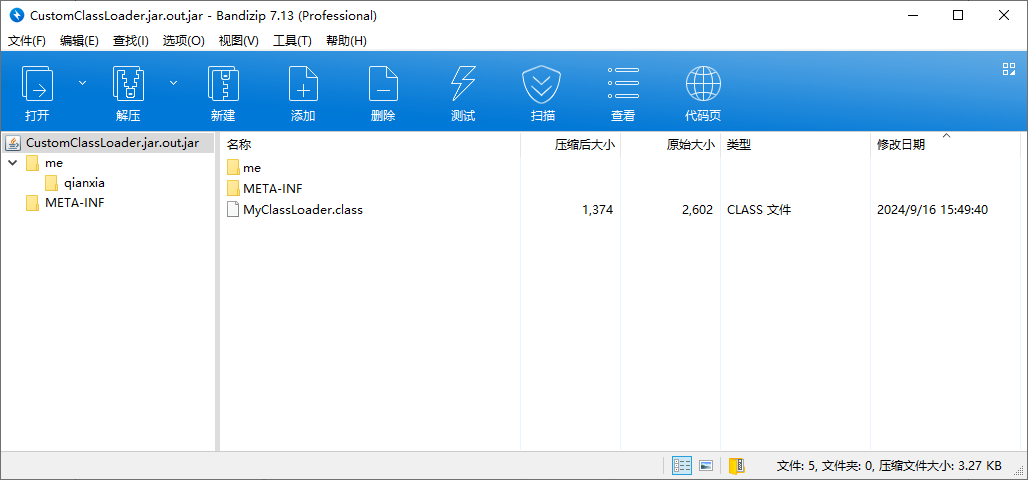Select qianxia folder in the tree
This screenshot has width=1028, height=480.
(x=84, y=183)
